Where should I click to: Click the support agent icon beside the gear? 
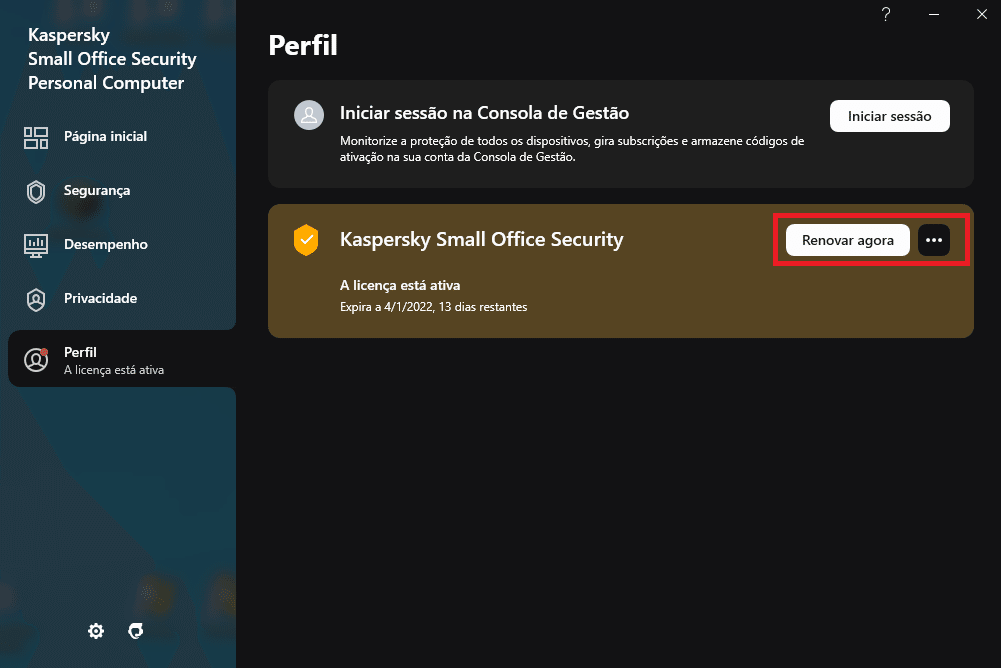coord(136,631)
